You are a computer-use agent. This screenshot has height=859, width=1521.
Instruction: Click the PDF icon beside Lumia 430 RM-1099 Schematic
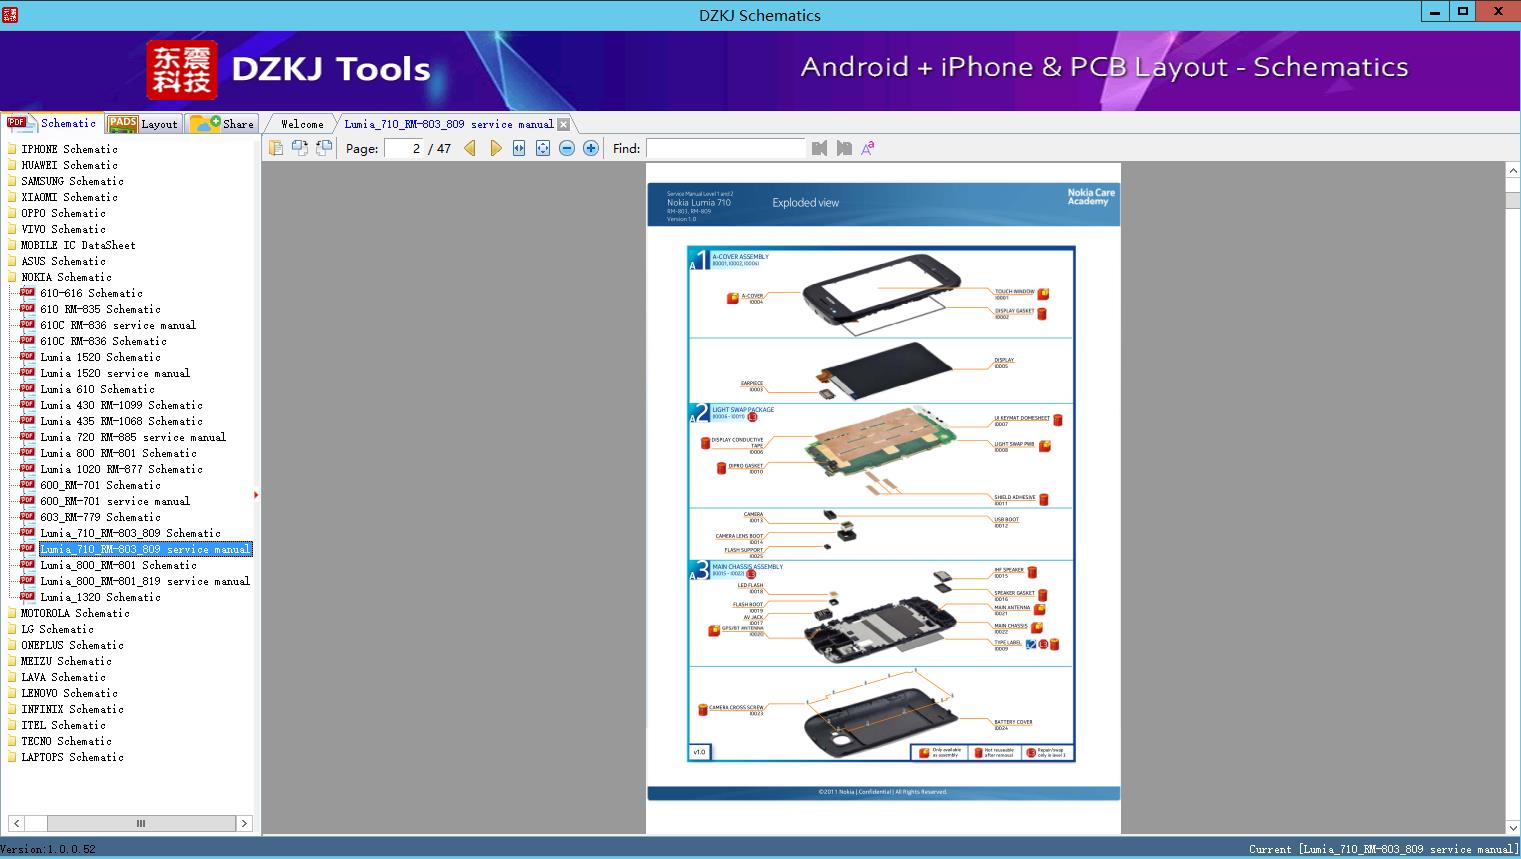(x=27, y=405)
